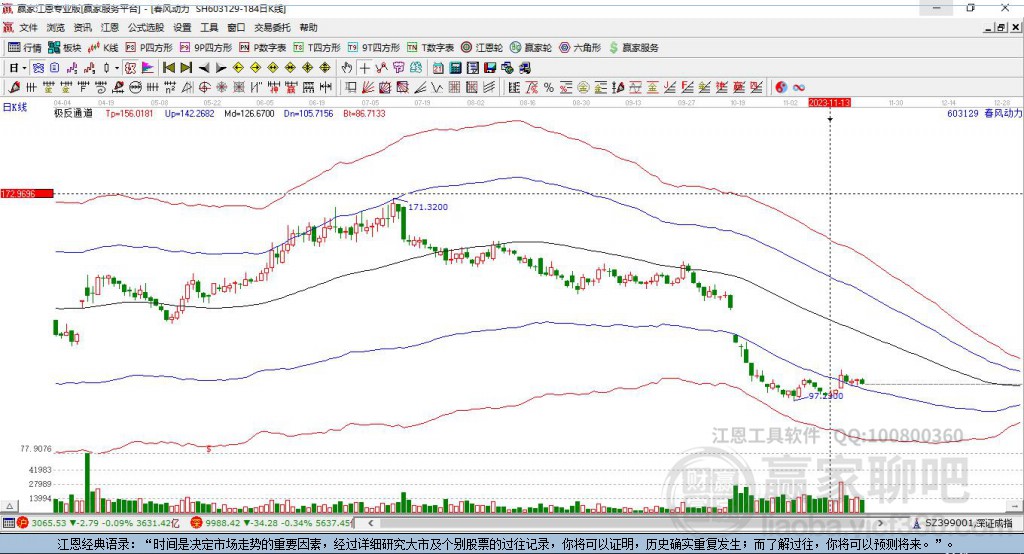Open the 六角形 hexagon tool
This screenshot has height=554, width=1024.
coord(580,48)
